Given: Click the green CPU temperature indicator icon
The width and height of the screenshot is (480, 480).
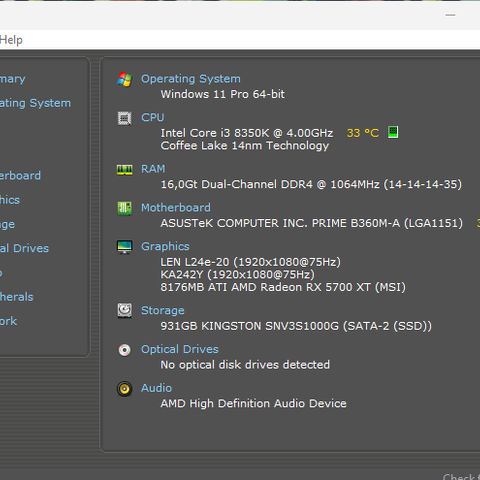Looking at the screenshot, I should click(393, 132).
